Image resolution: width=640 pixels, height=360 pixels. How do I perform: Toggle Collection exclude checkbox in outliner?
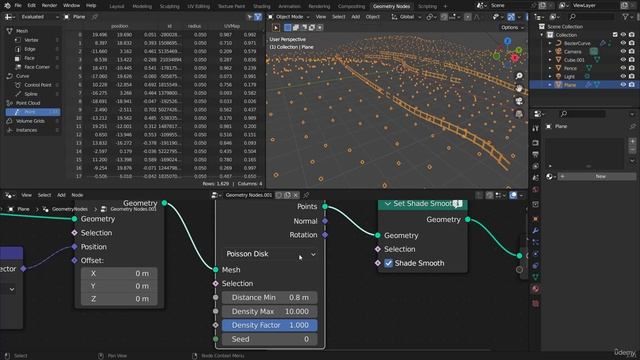tap(615, 35)
